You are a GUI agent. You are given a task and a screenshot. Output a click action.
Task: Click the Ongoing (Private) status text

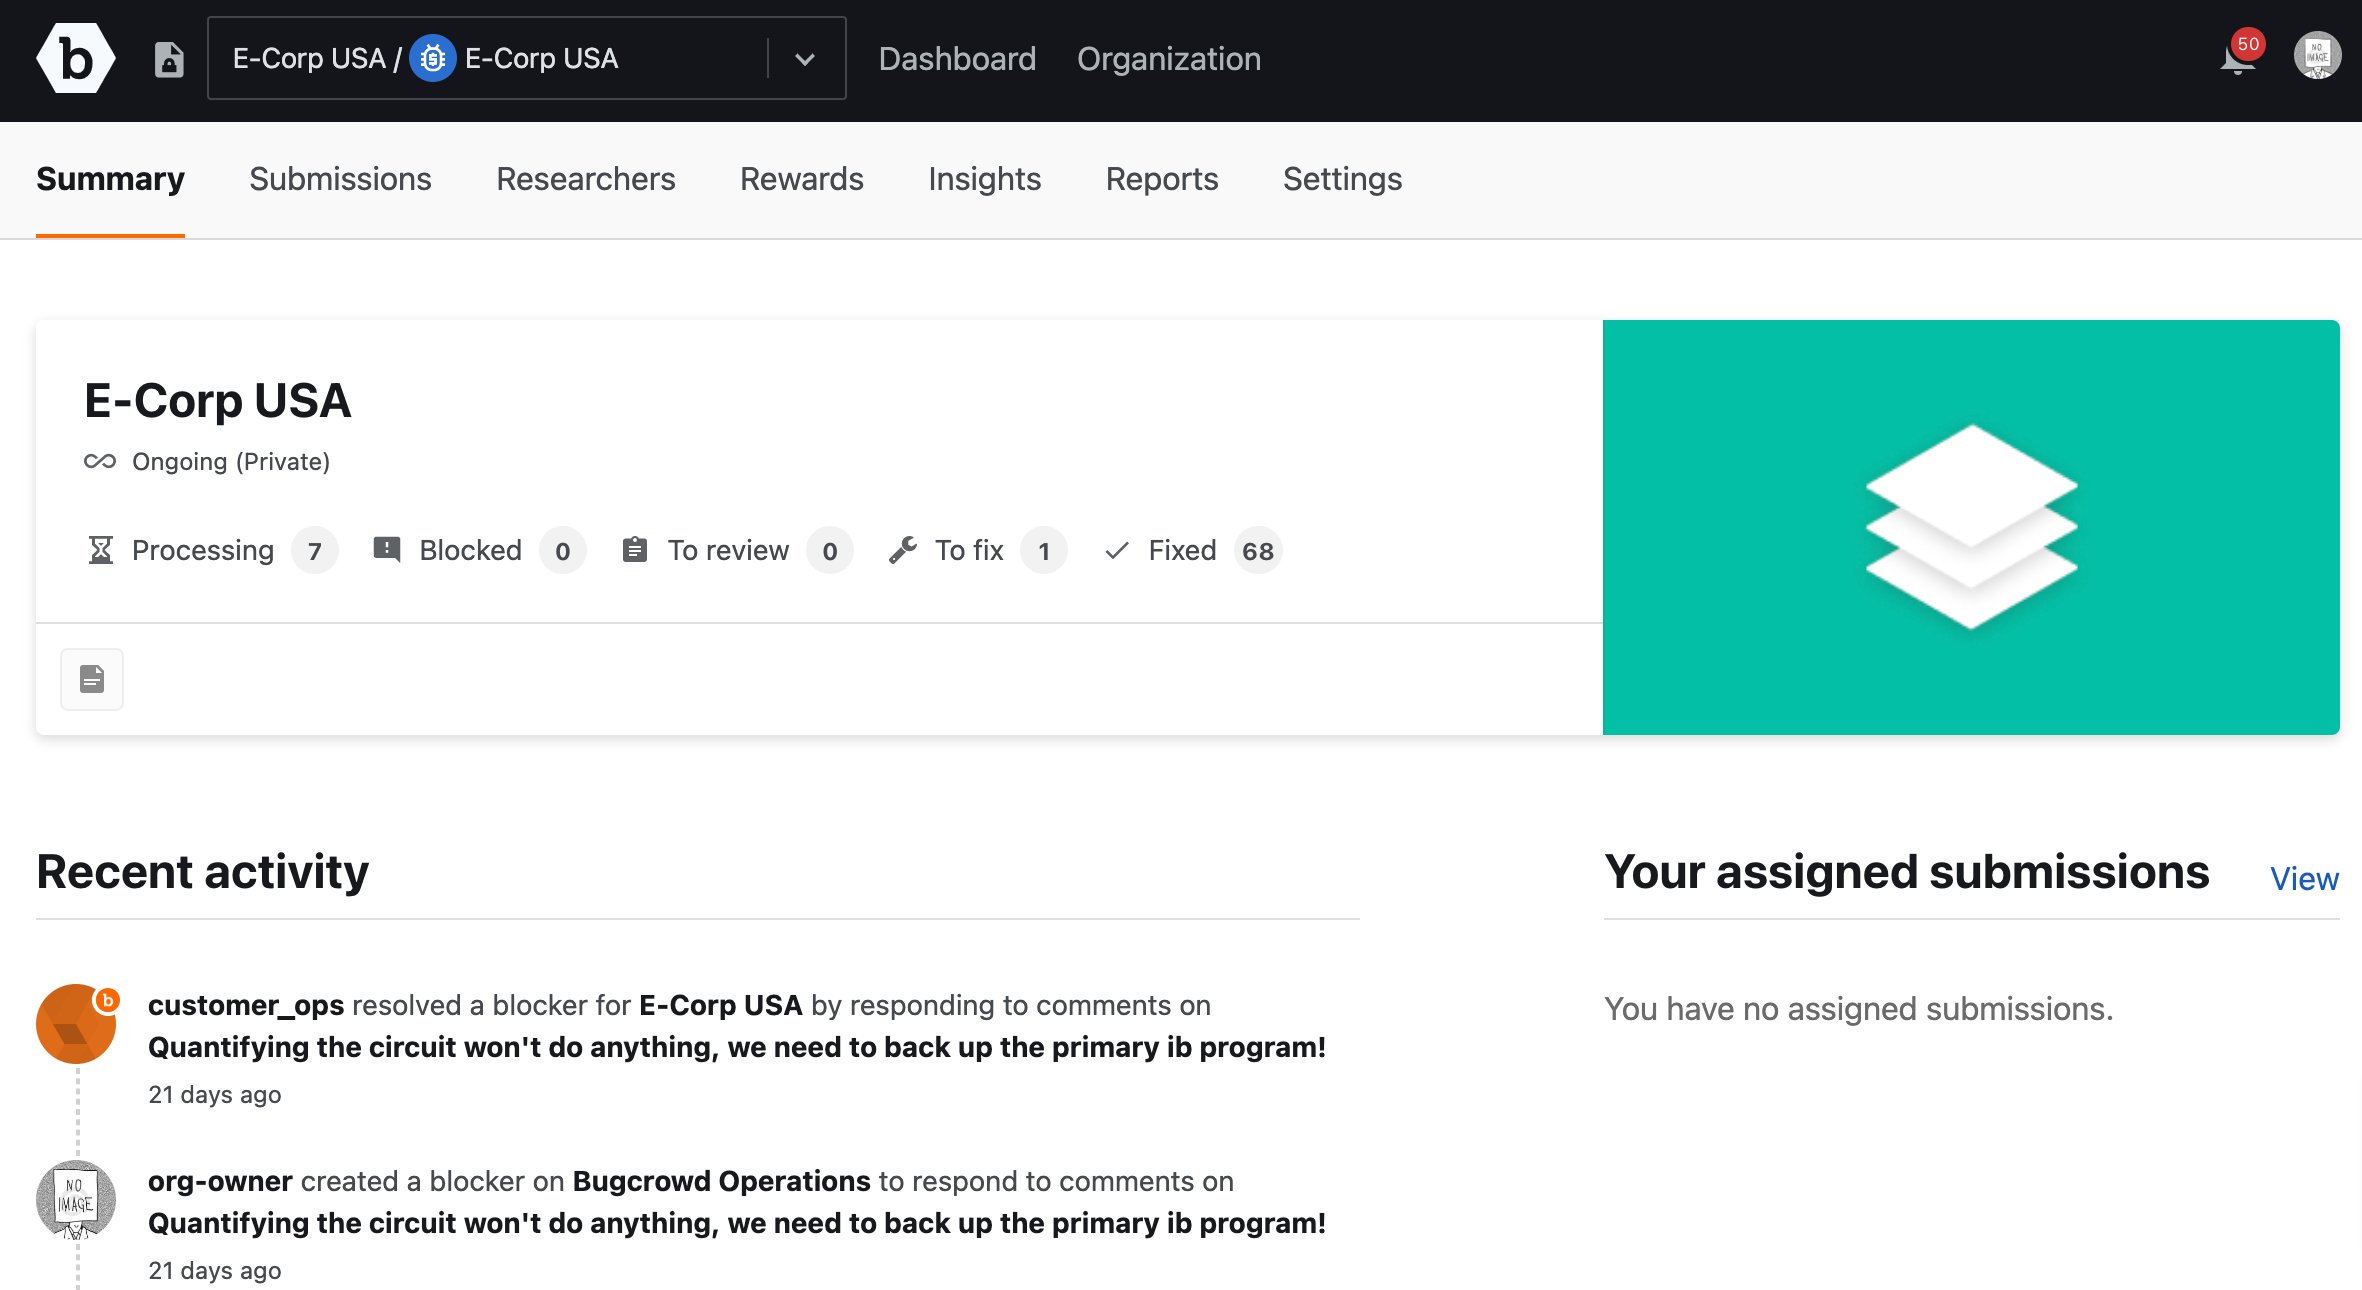point(231,461)
